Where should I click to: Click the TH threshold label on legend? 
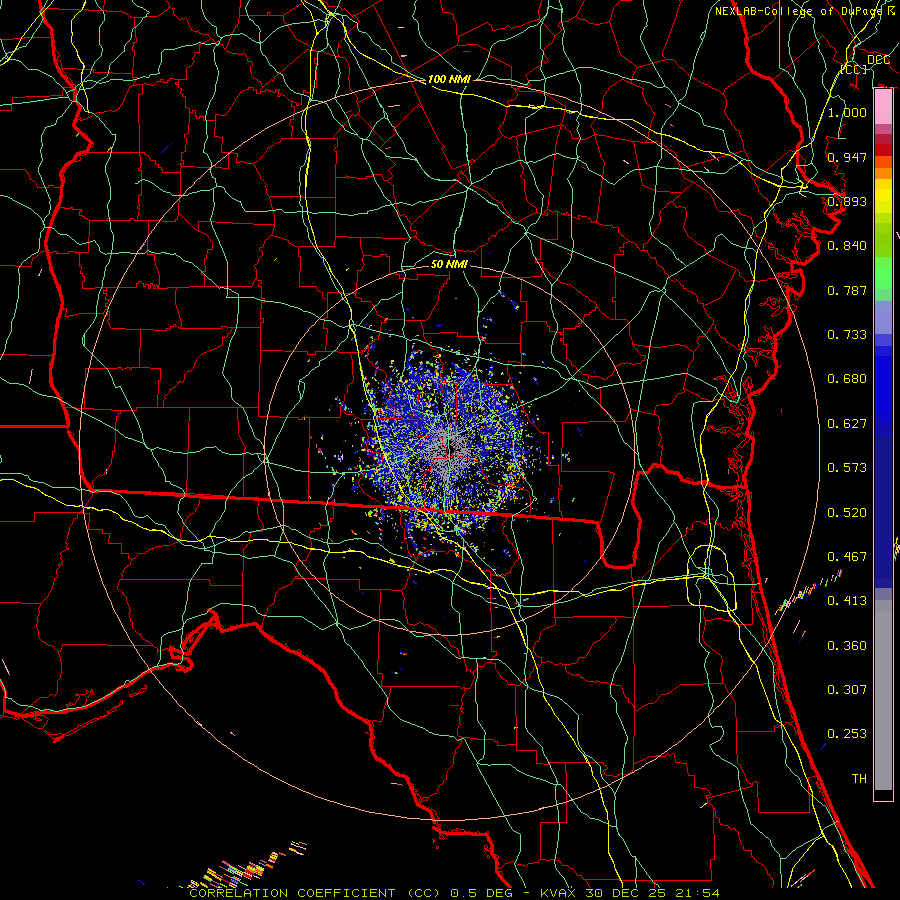pos(859,778)
